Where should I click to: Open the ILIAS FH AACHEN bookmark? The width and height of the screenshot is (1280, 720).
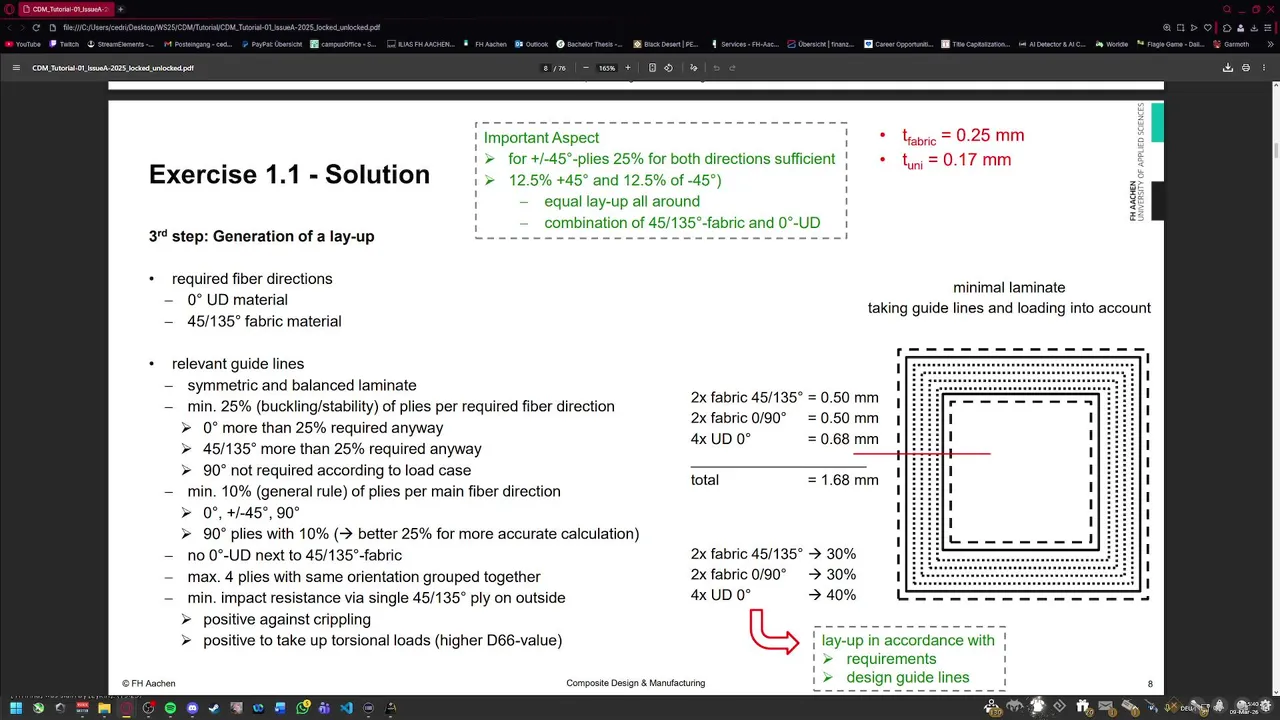pos(419,44)
